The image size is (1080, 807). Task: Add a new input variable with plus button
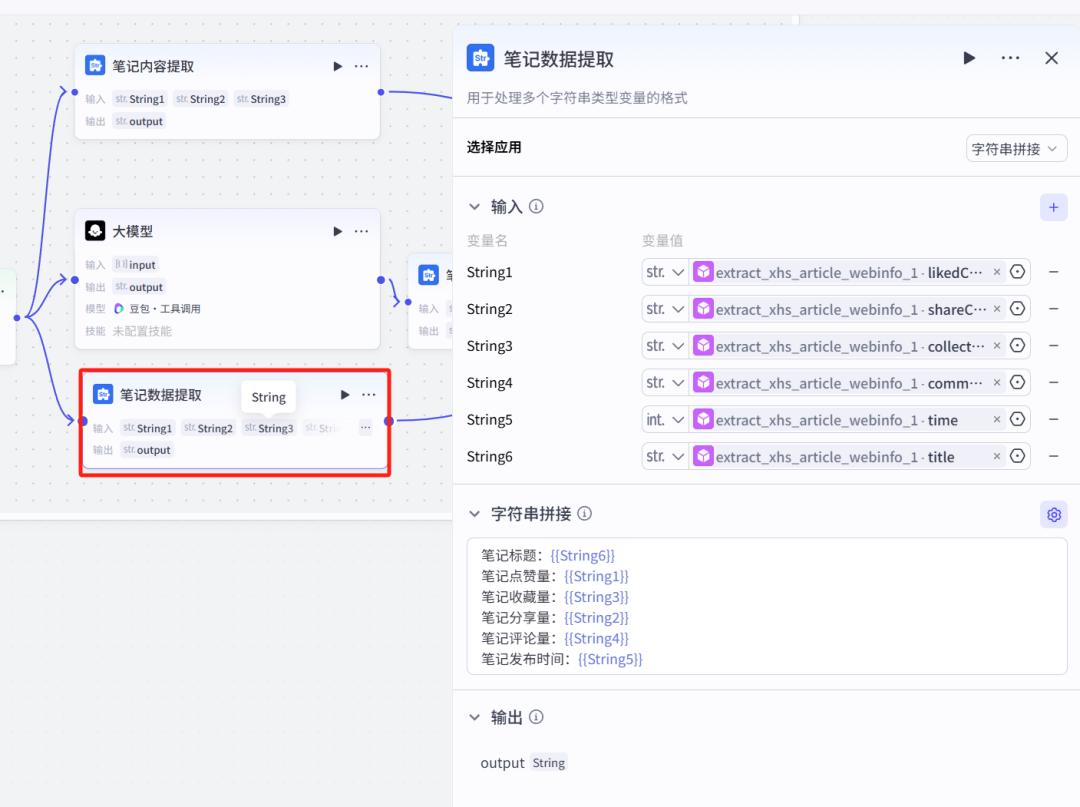(1053, 207)
